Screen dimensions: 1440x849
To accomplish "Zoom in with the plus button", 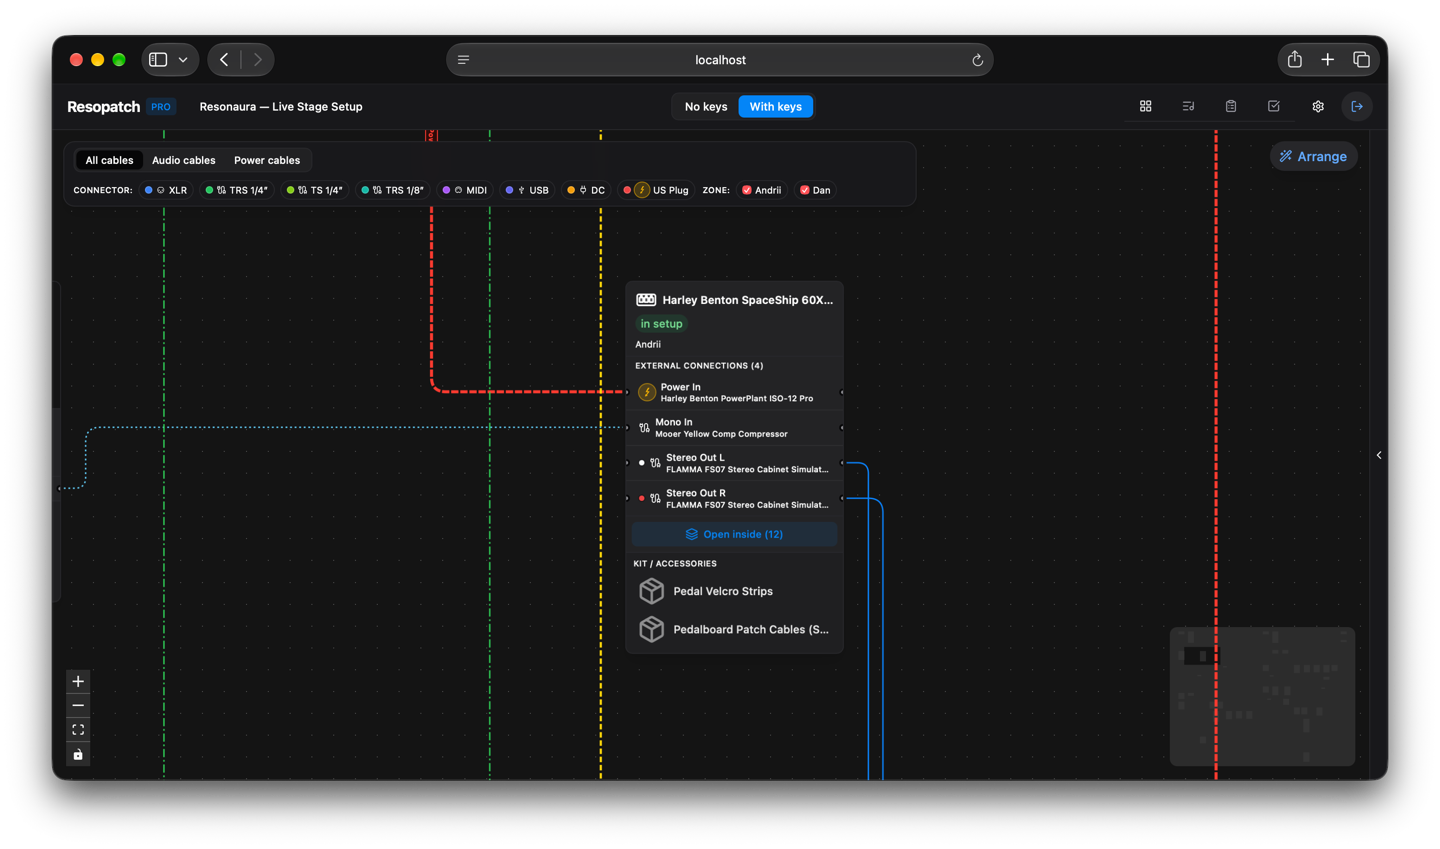I will [78, 681].
